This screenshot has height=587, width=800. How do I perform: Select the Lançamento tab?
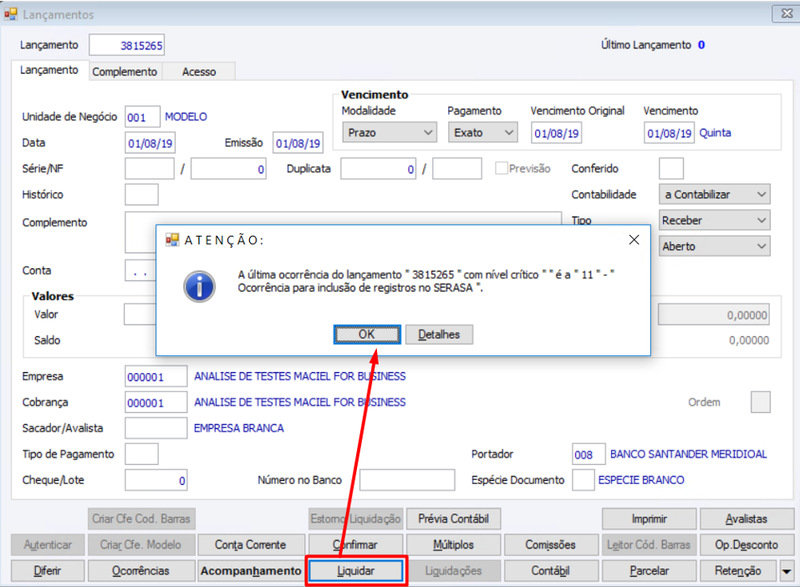(49, 70)
